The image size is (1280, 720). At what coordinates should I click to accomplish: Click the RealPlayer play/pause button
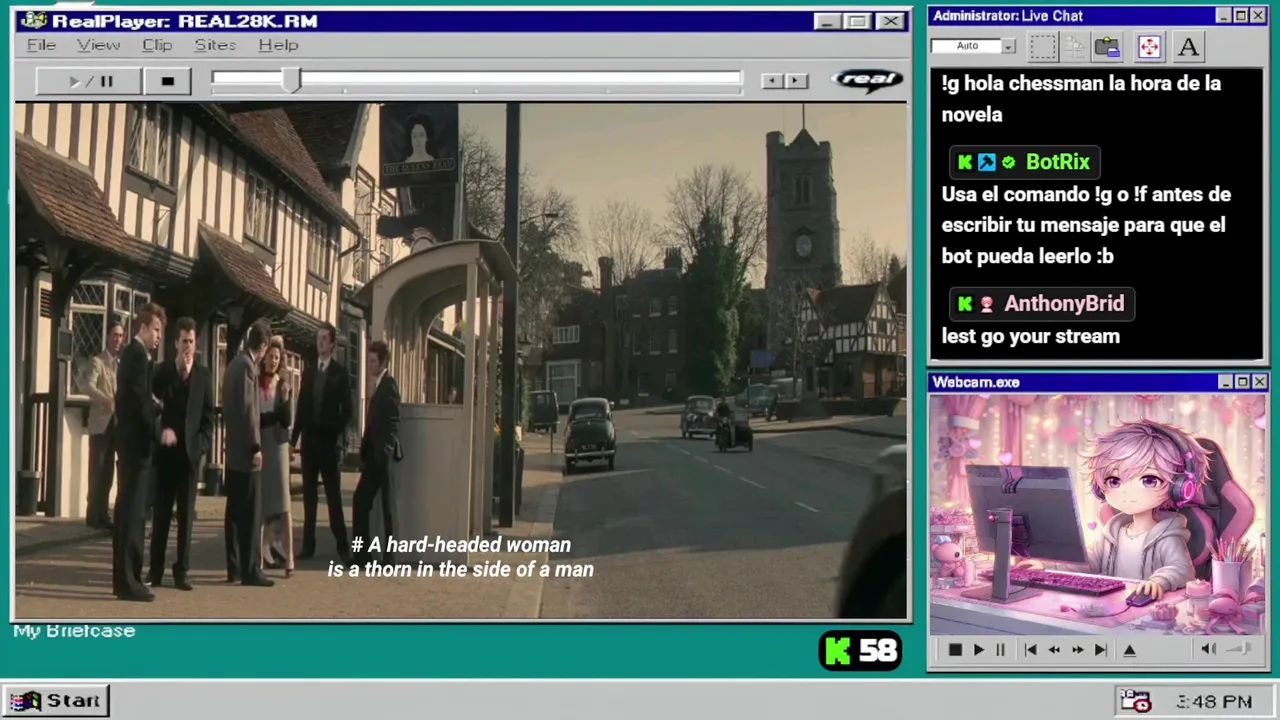click(89, 81)
